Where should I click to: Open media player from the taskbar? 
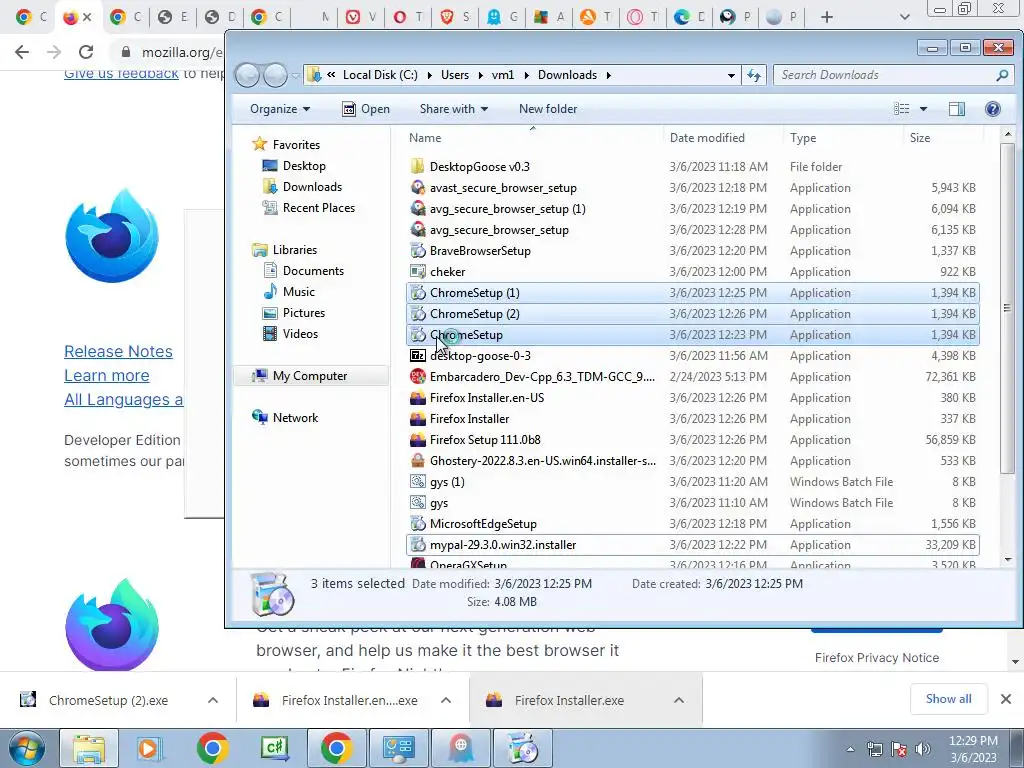[149, 748]
